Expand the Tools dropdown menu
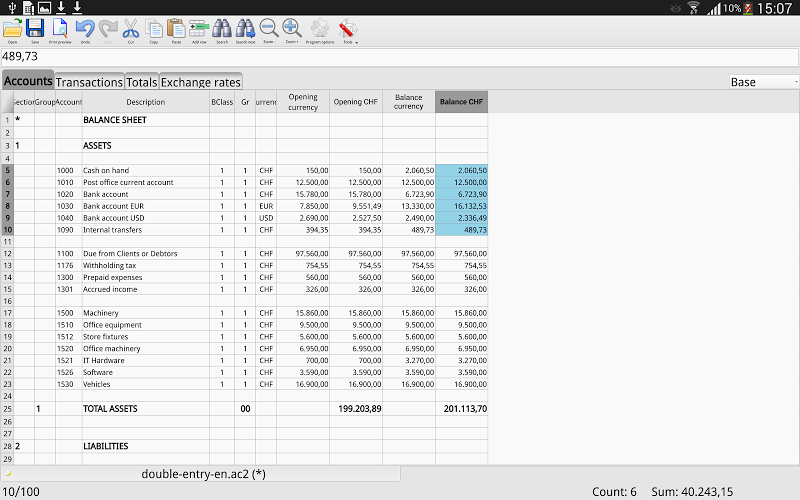Viewport: 800px width, 500px height. pos(349,31)
